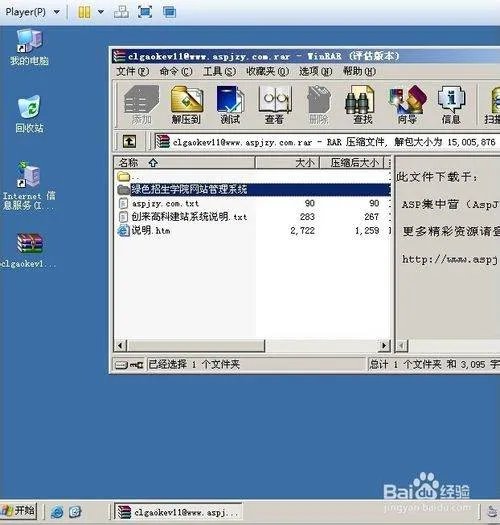Viewport: 500px width, 525px height.
Task: Click the Unity mode icon in Player toolbar
Action: click(169, 12)
